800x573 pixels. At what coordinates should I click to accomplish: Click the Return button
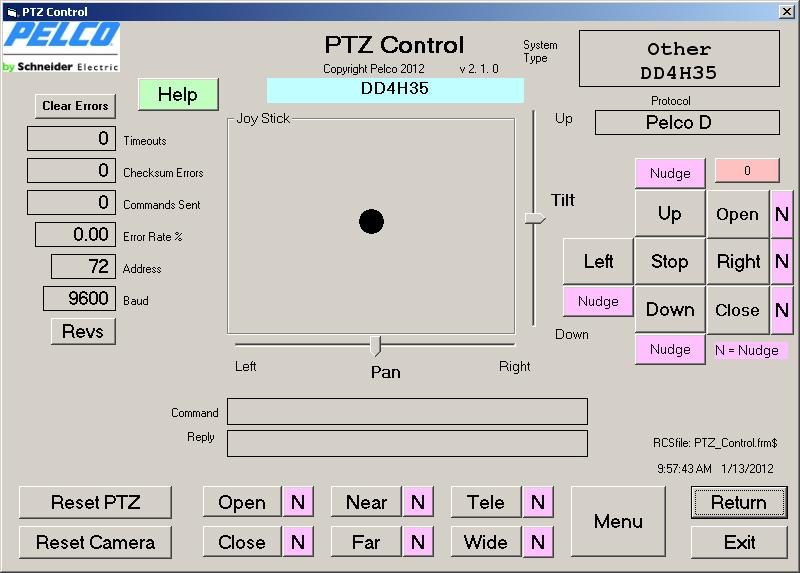pos(739,502)
